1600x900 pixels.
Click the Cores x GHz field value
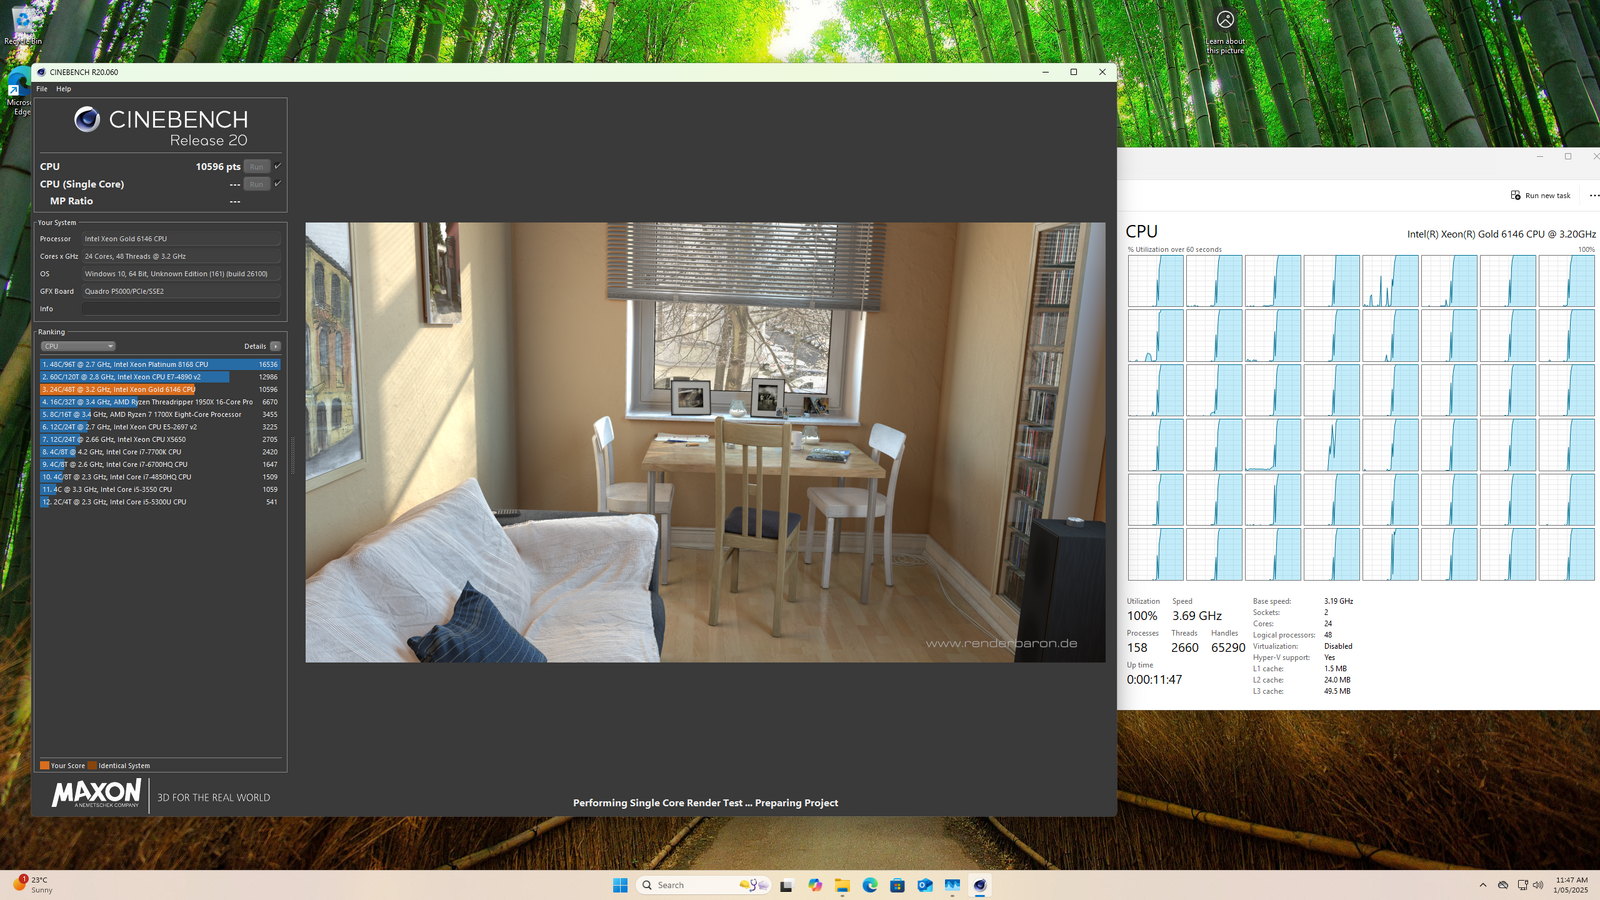point(181,256)
